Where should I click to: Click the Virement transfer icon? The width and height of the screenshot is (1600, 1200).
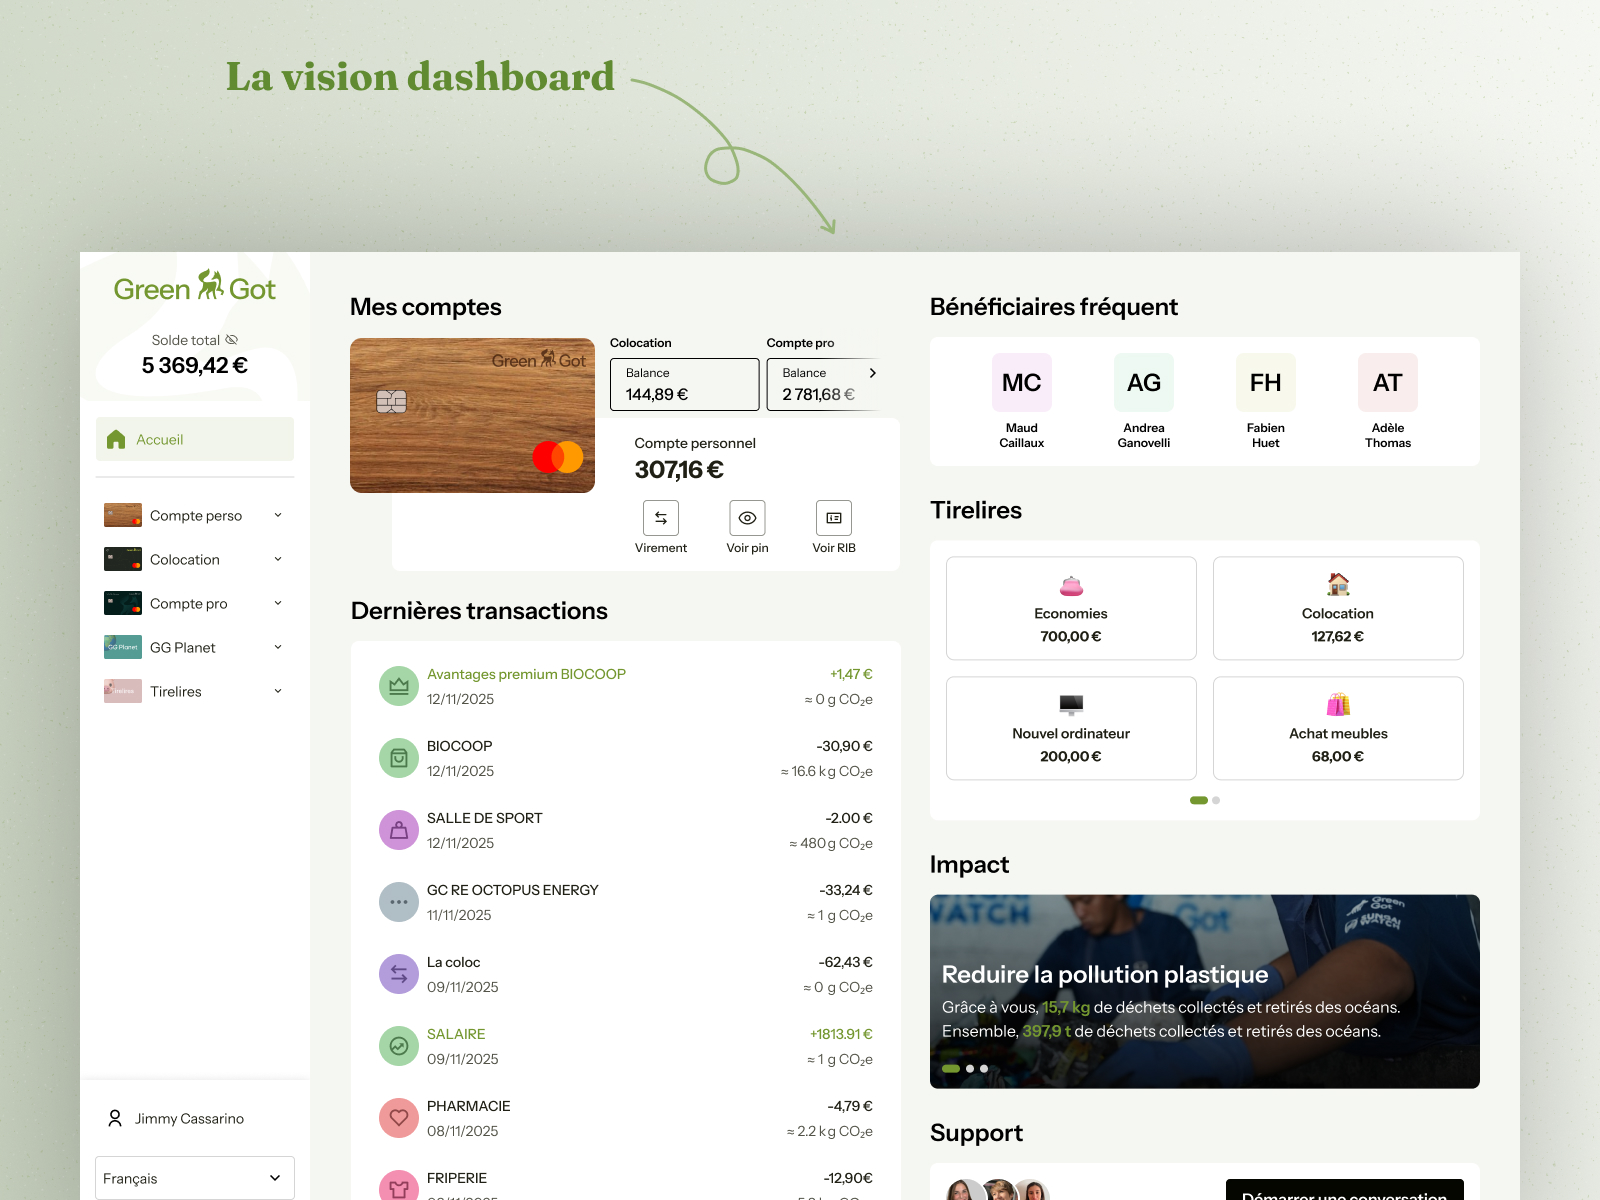pos(661,518)
